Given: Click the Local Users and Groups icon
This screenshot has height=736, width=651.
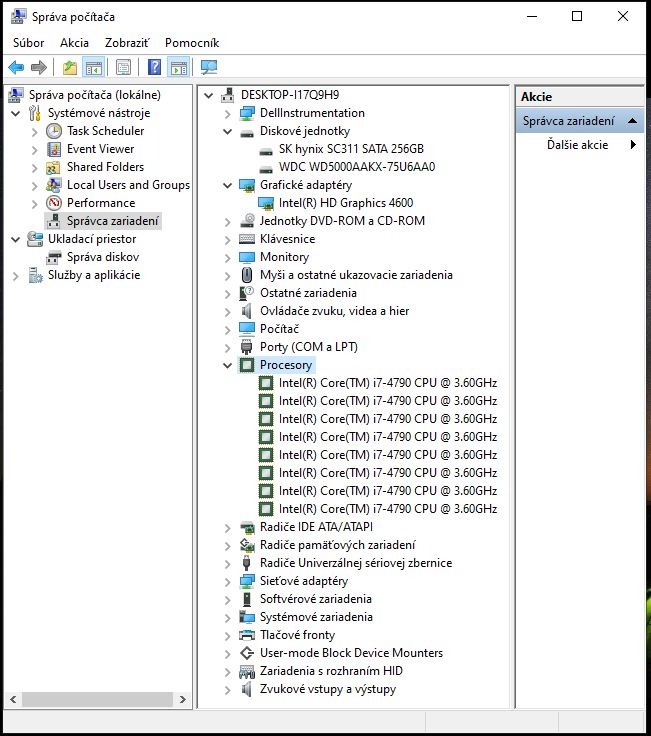Looking at the screenshot, I should [x=54, y=185].
